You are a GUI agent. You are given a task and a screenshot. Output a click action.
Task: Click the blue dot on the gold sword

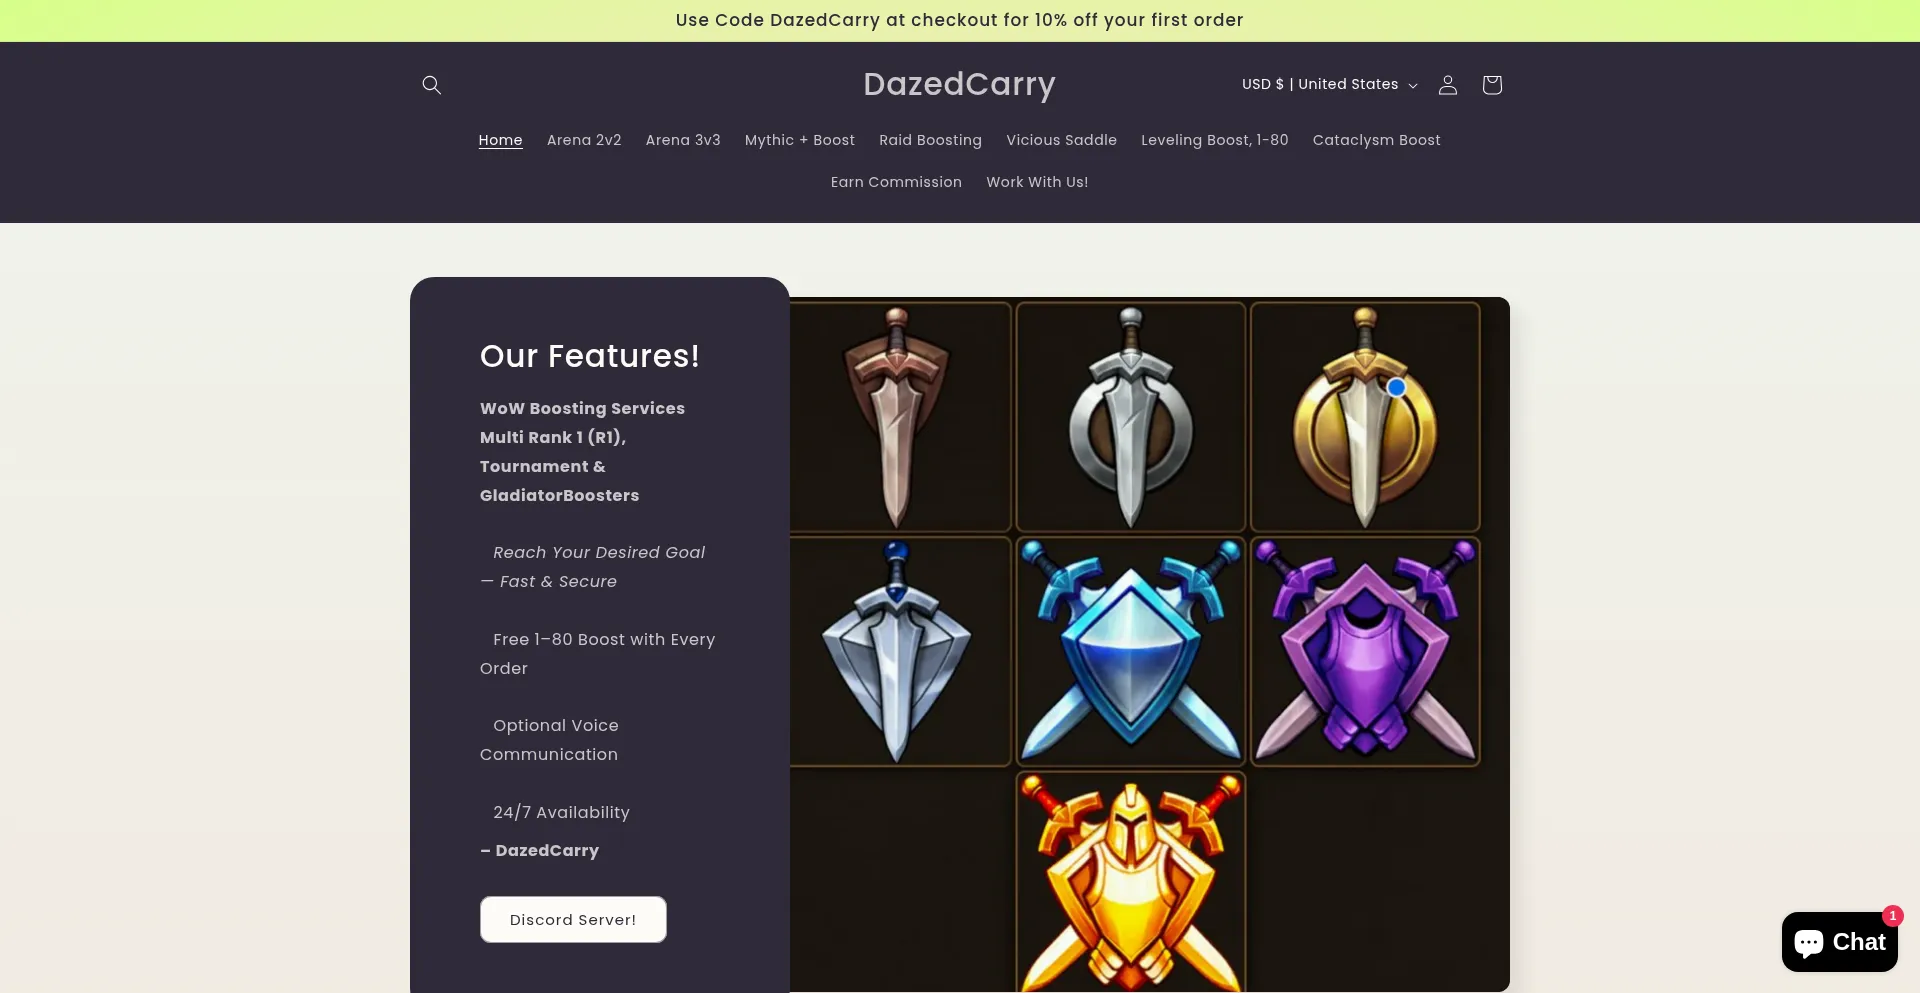pyautogui.click(x=1396, y=387)
